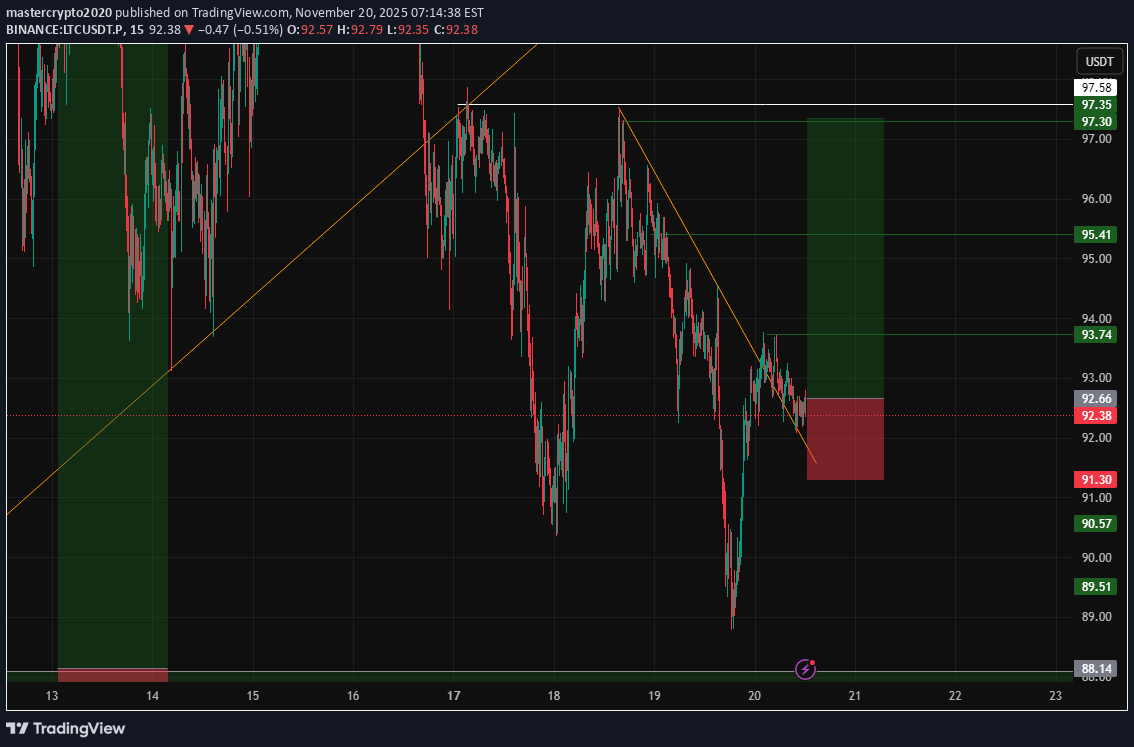Viewport: 1134px width, 747px height.
Task: Click the 97.35 price level label
Action: pos(1097,104)
